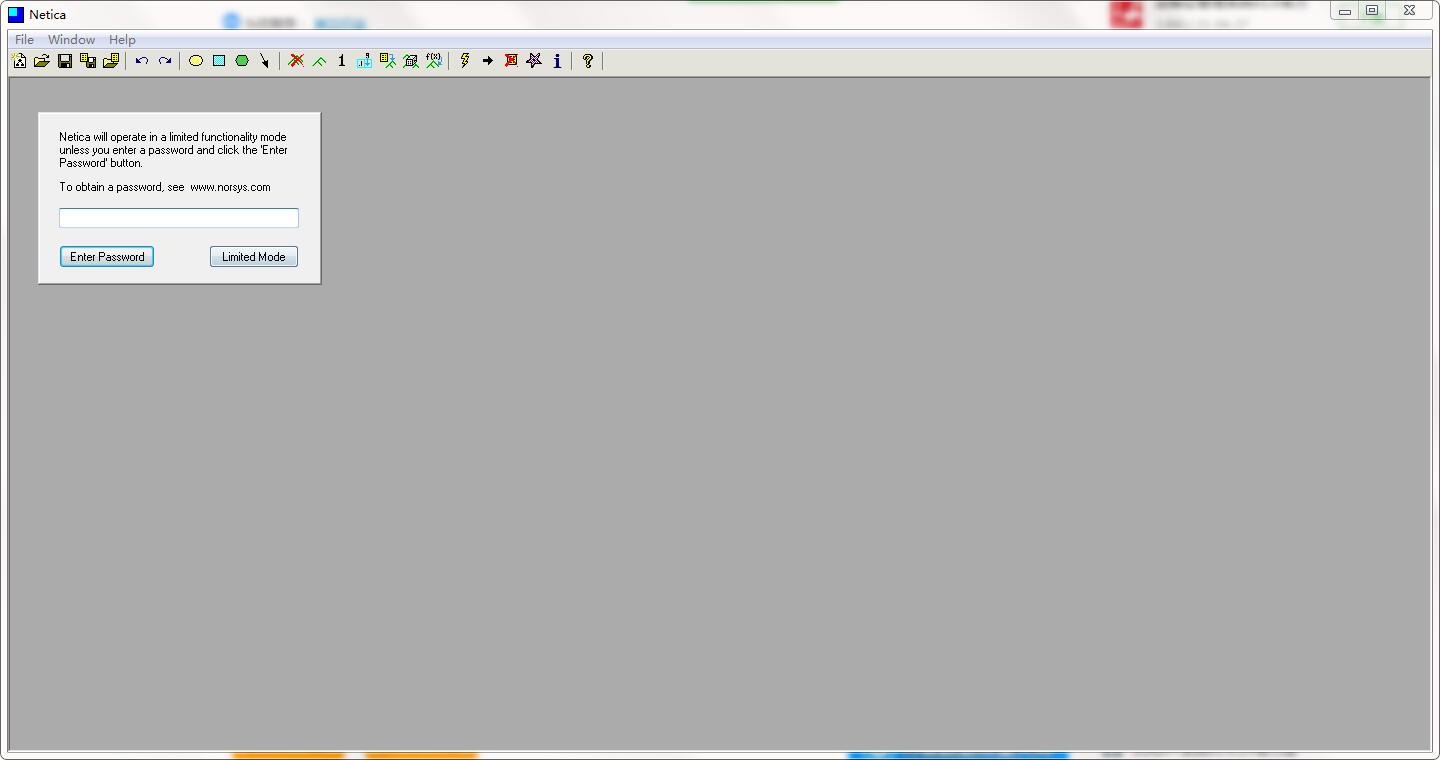Open a file using the folder icon
1440x760 pixels.
click(x=42, y=61)
